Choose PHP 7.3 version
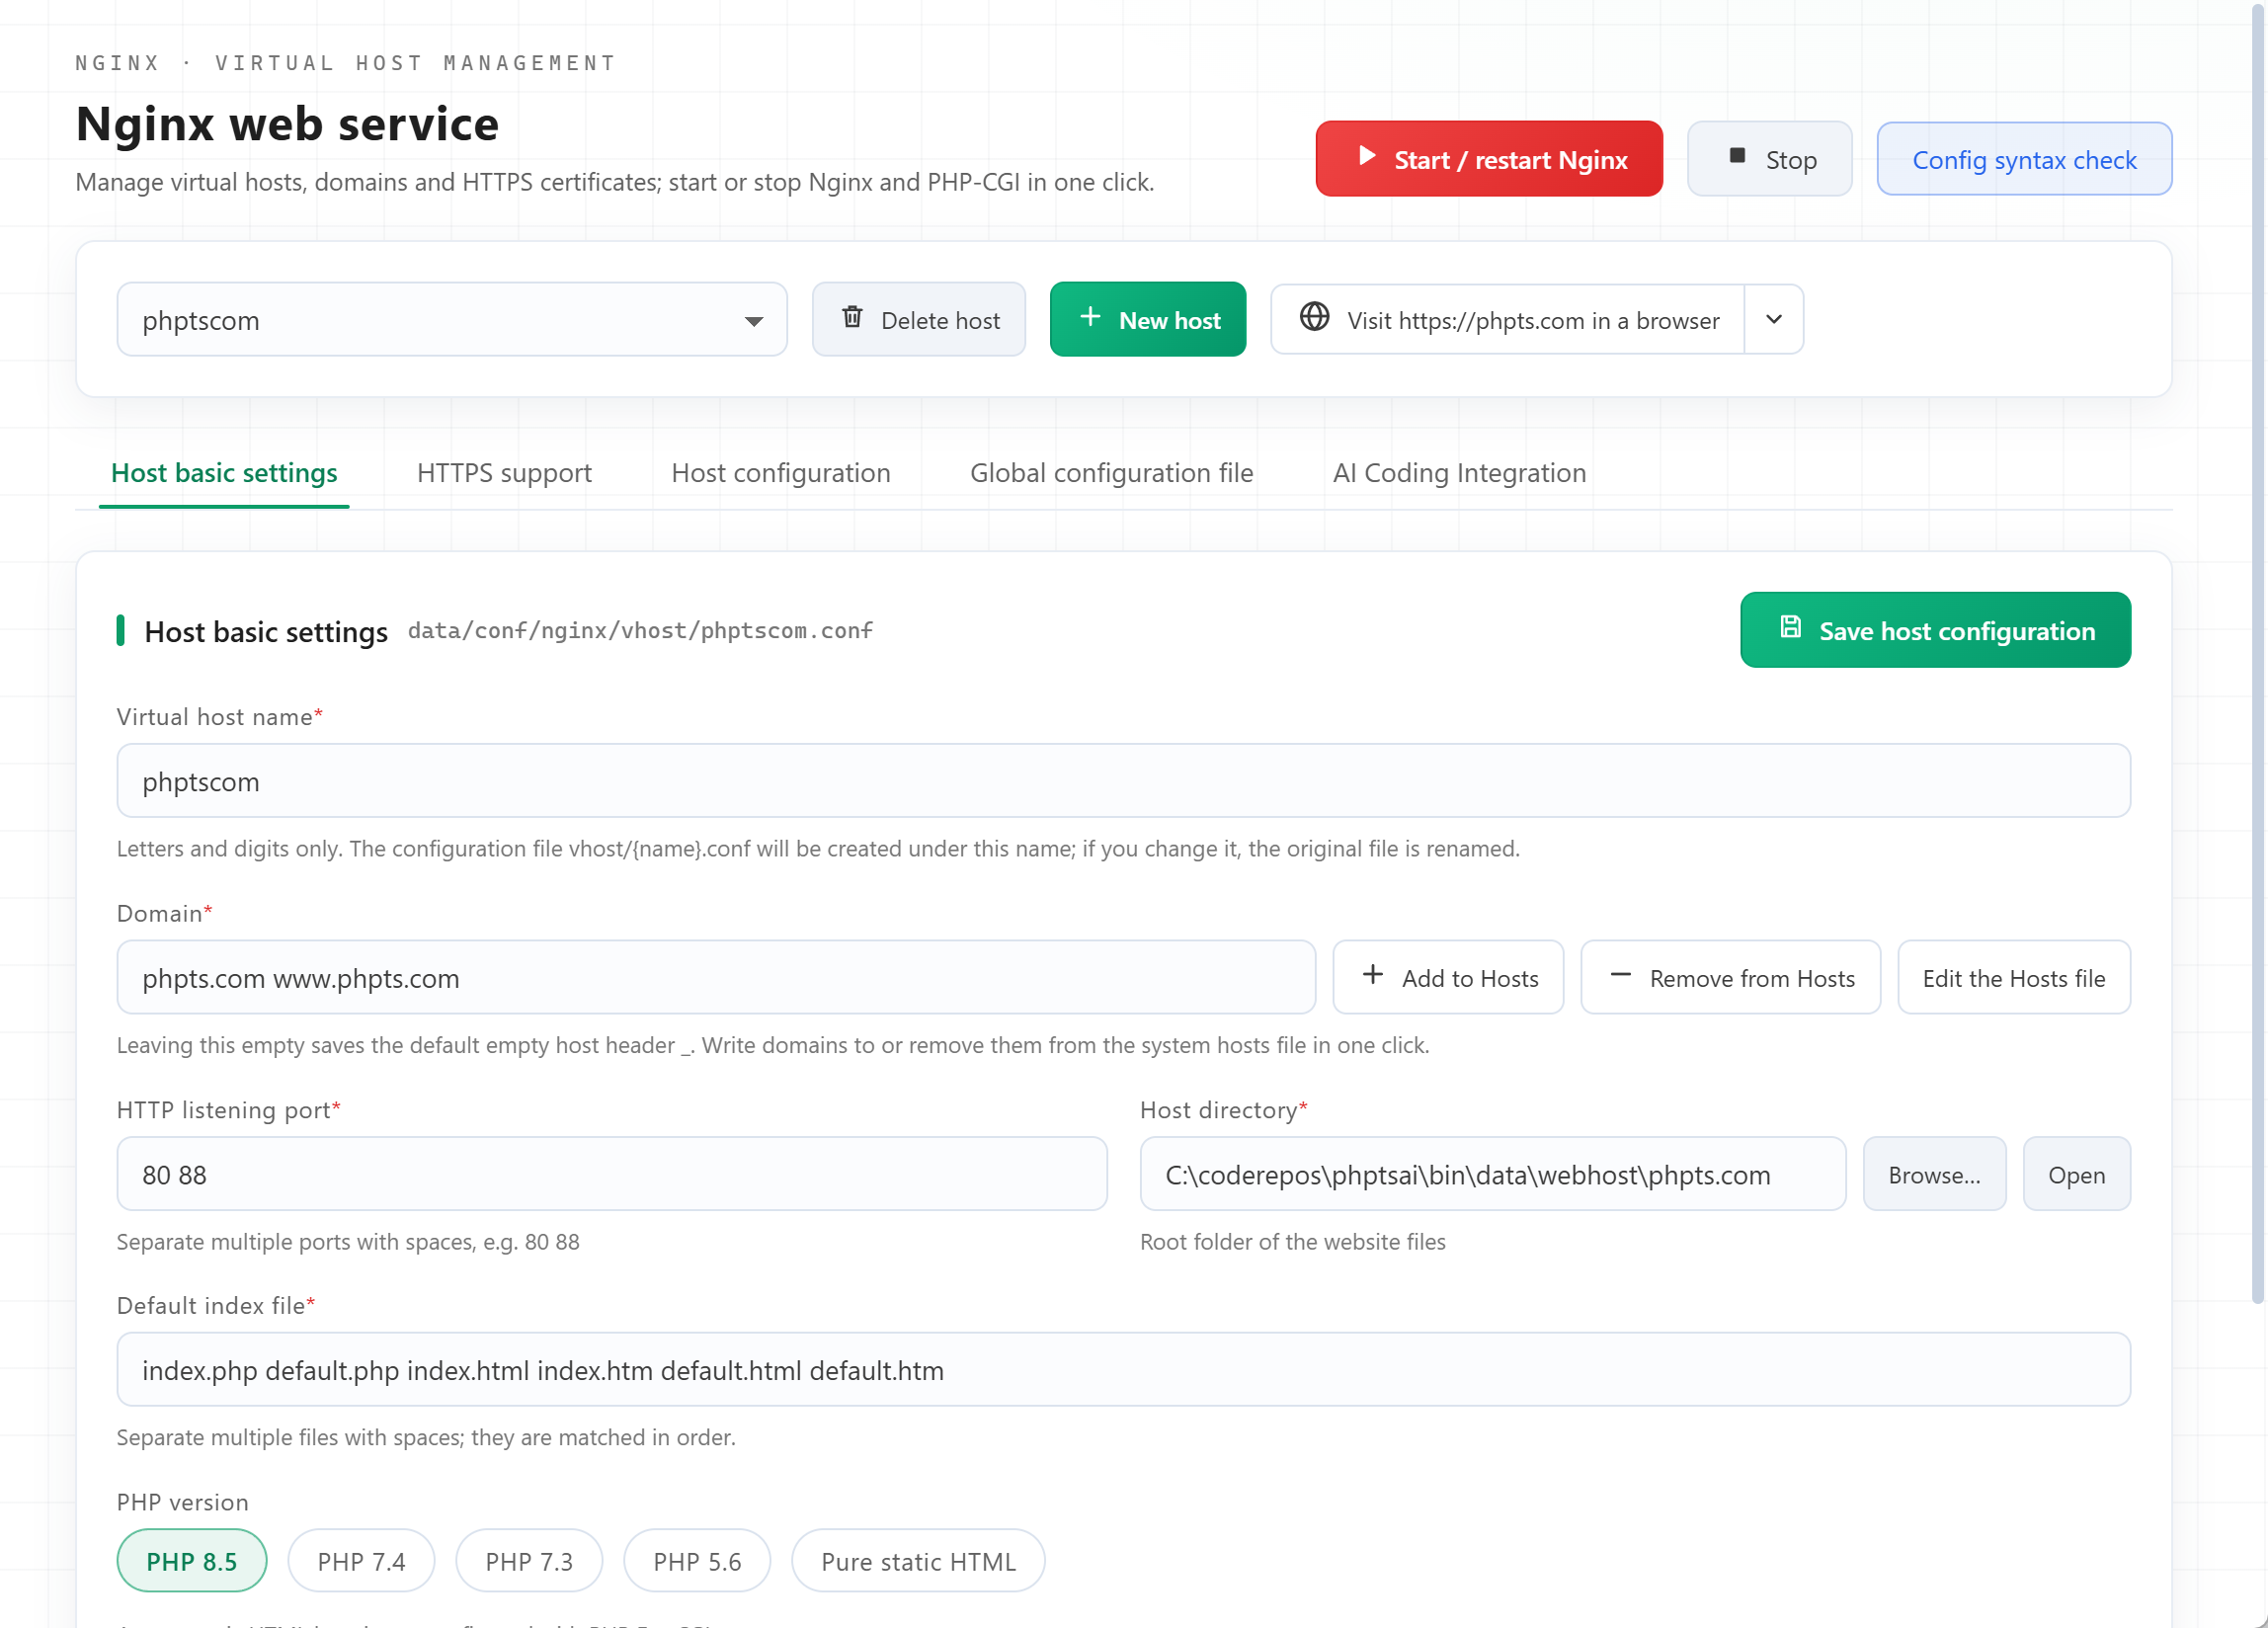Viewport: 2268px width, 1628px height. tap(529, 1561)
